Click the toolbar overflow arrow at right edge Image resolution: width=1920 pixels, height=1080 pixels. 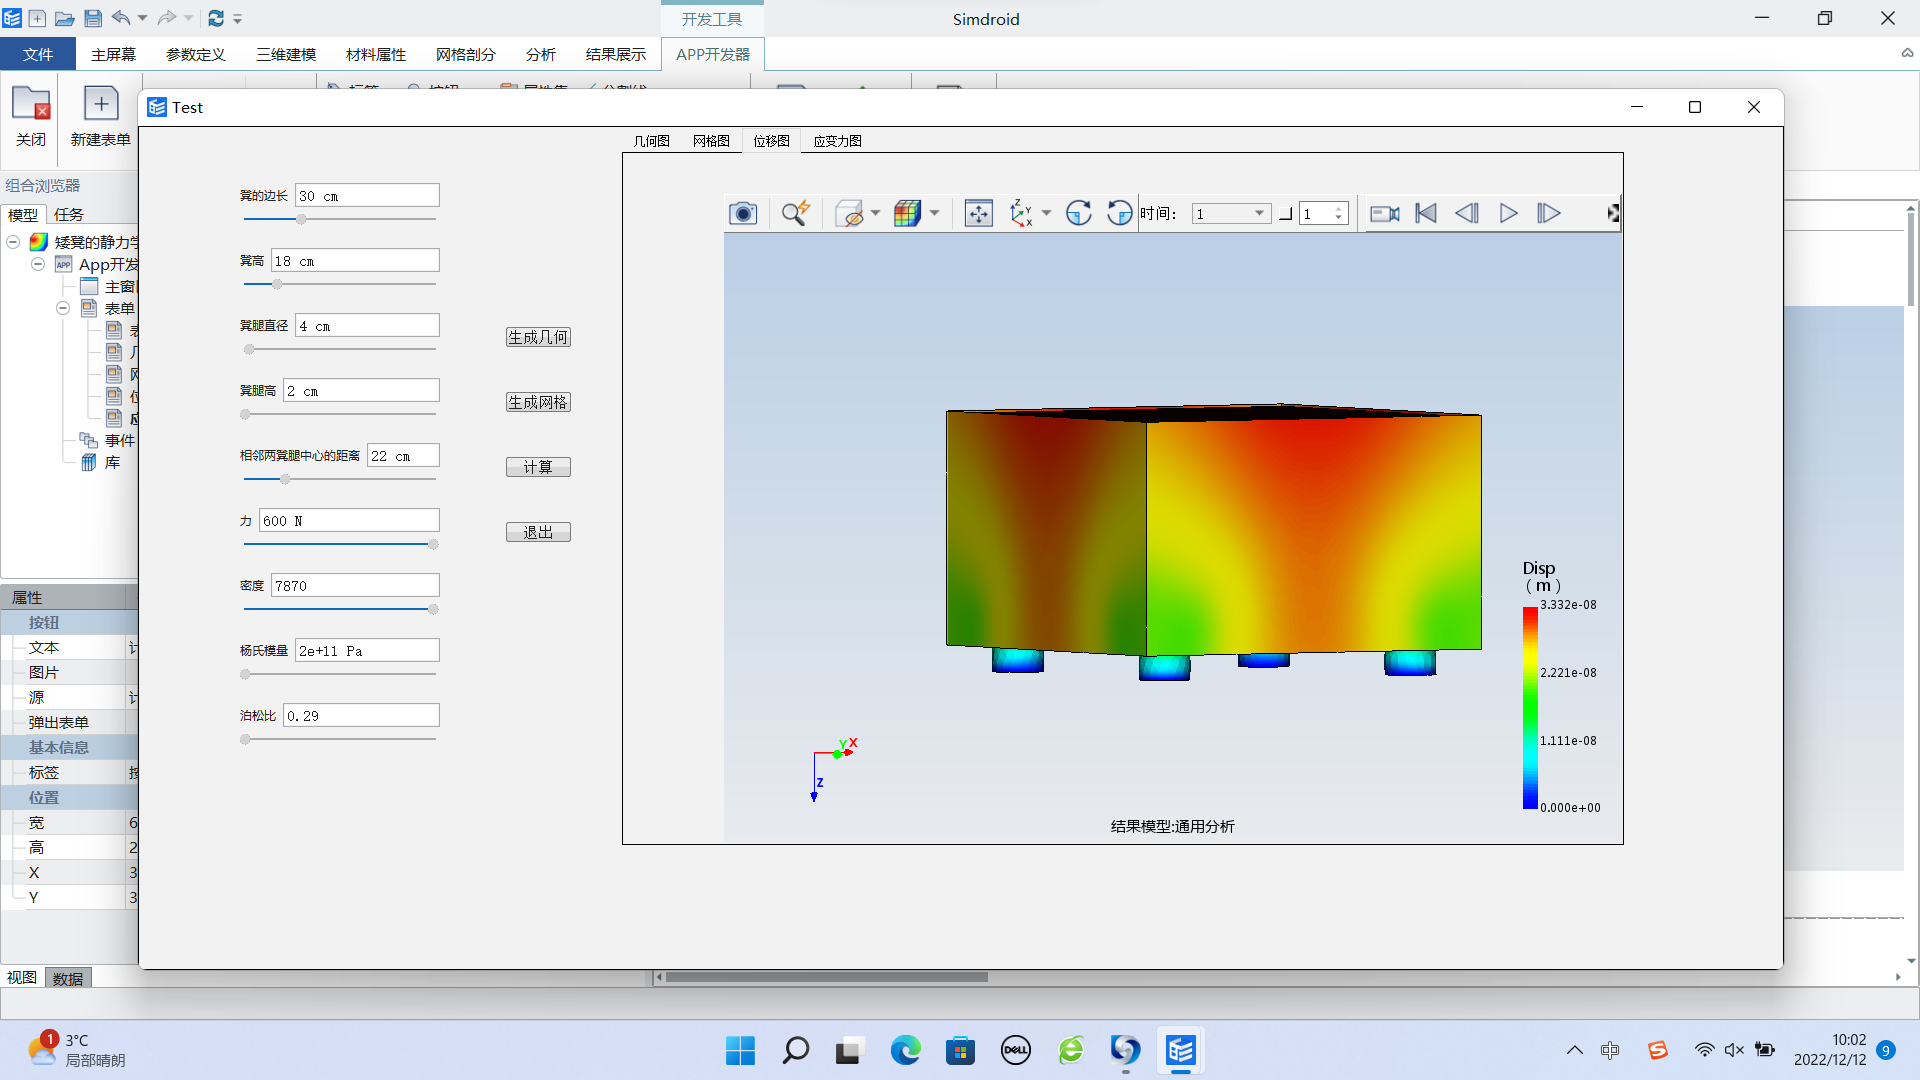(x=1613, y=213)
